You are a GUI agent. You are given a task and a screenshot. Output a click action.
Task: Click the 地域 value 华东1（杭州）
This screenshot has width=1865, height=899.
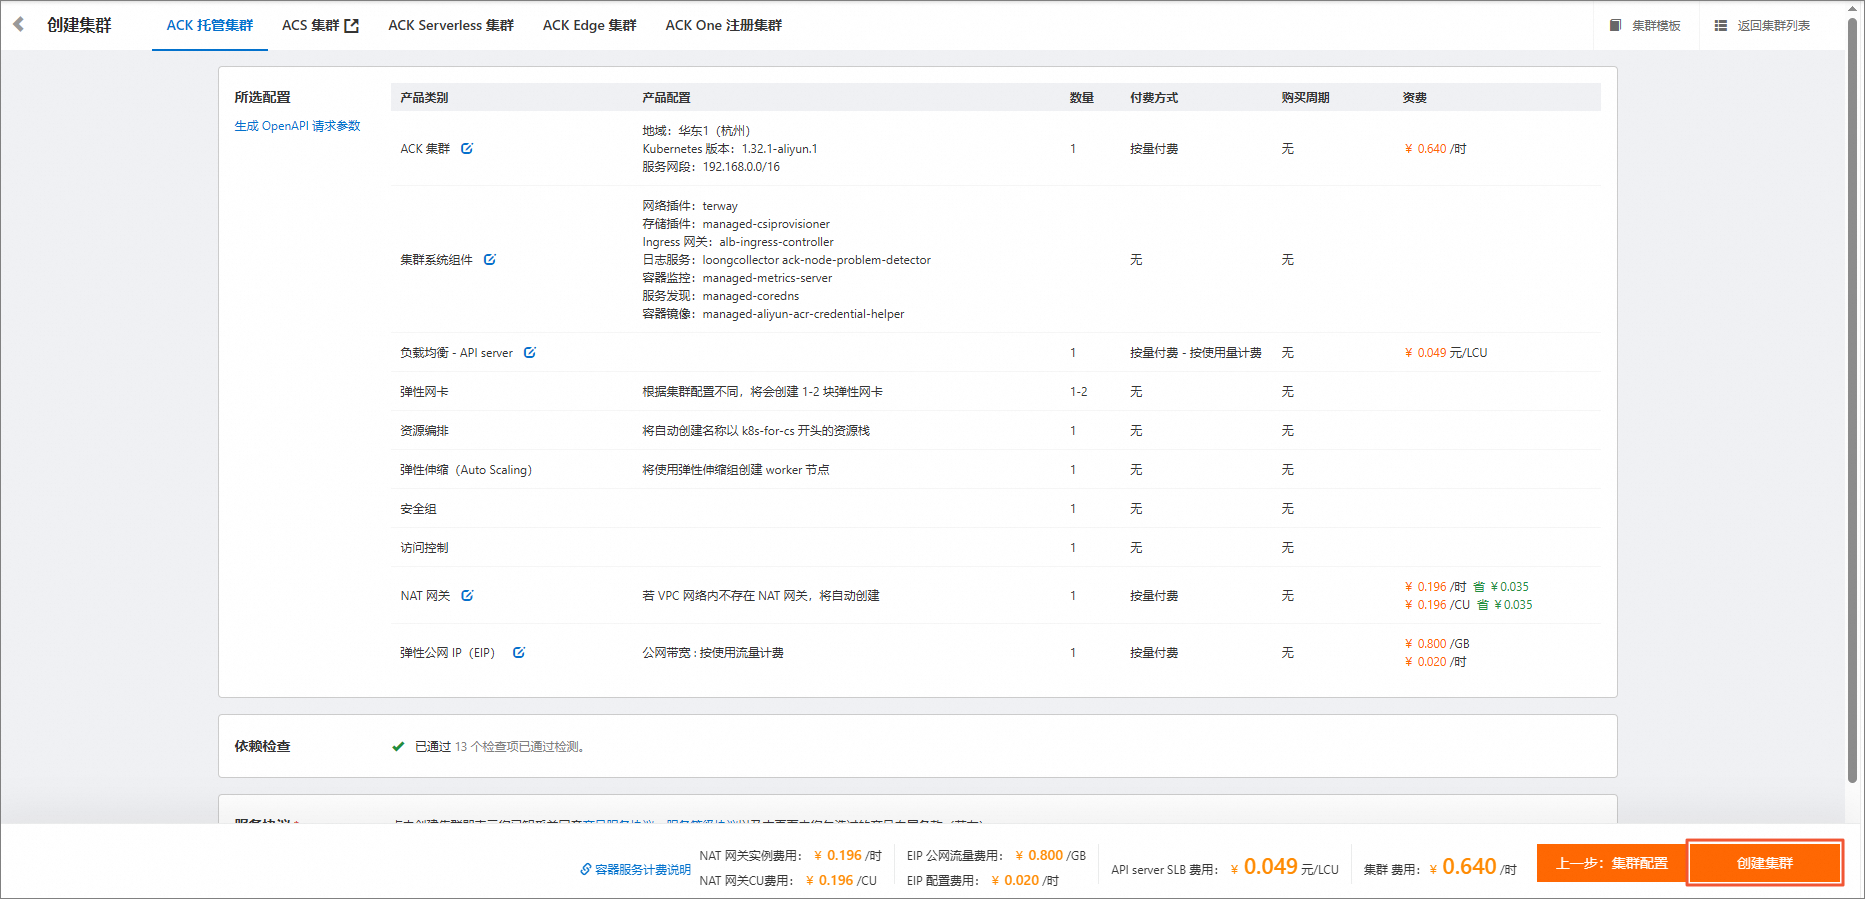click(x=714, y=131)
